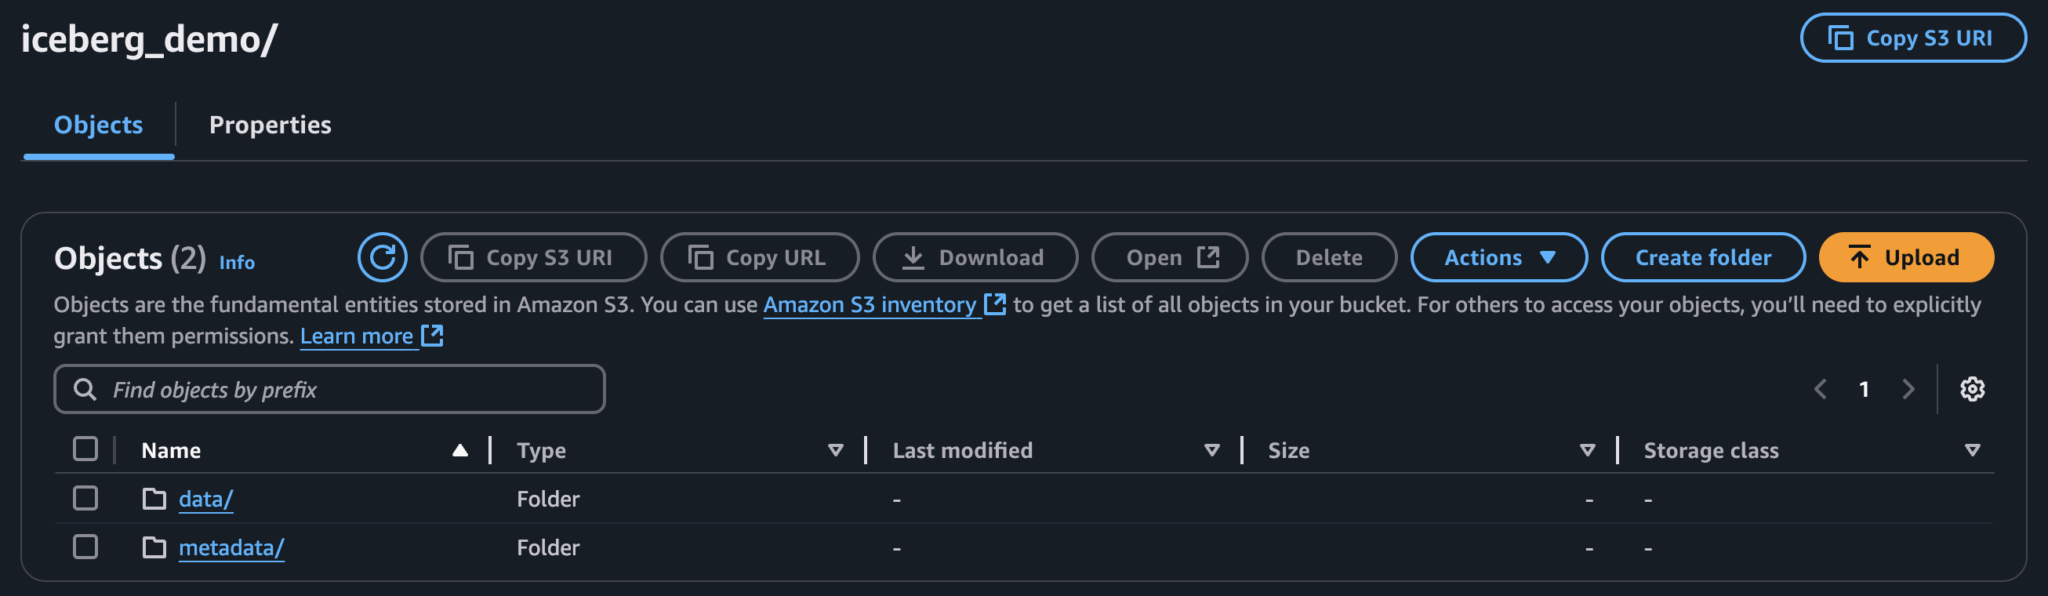2048x596 pixels.
Task: Go to next page arrow
Action: 1908,389
